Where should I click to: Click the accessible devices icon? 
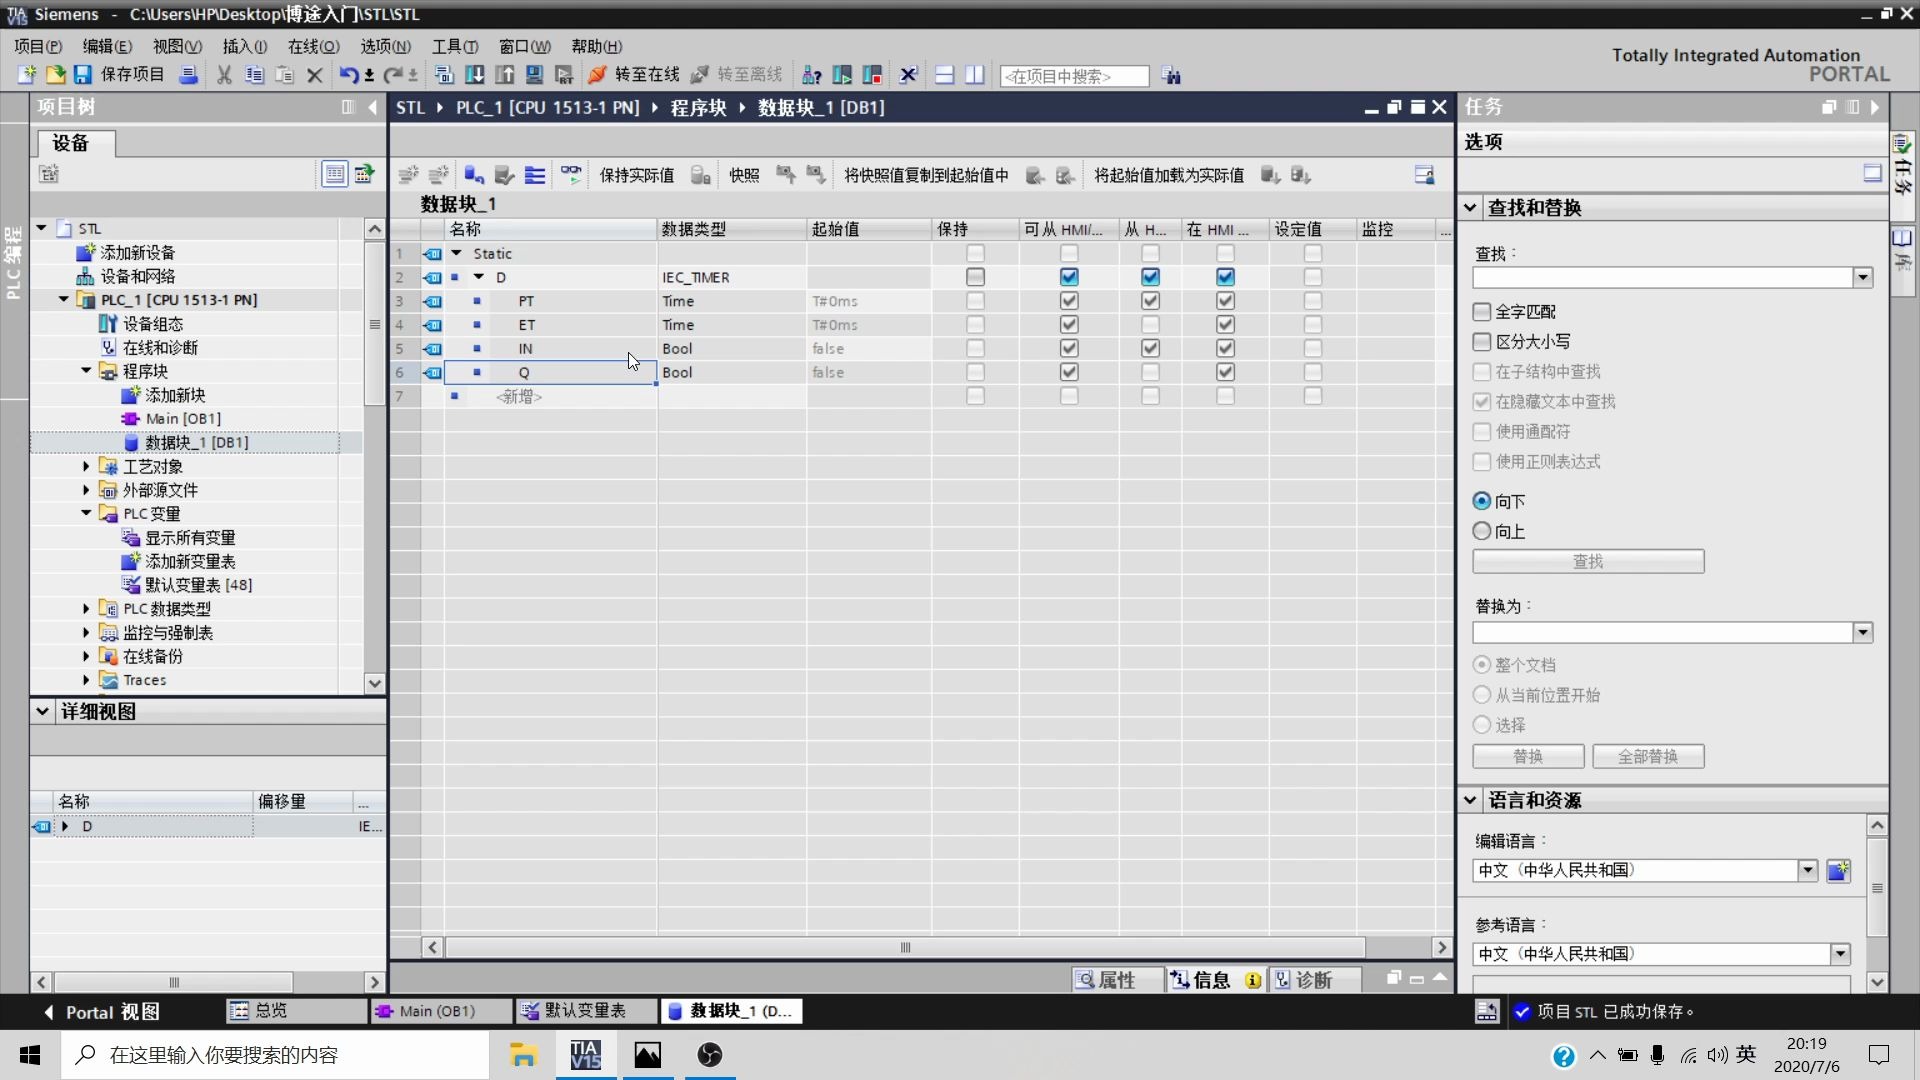pos(812,75)
